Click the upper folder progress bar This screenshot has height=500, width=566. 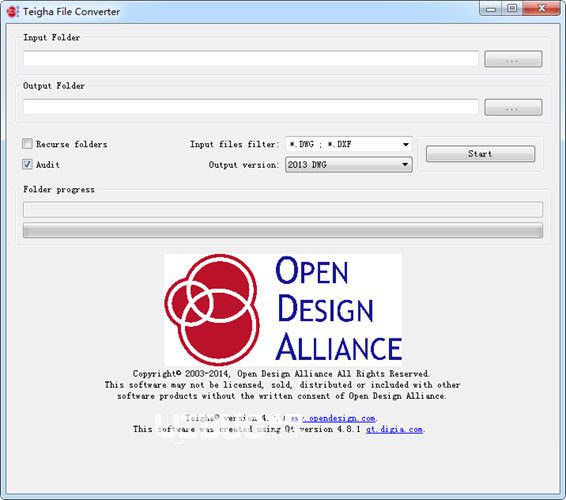coord(283,210)
